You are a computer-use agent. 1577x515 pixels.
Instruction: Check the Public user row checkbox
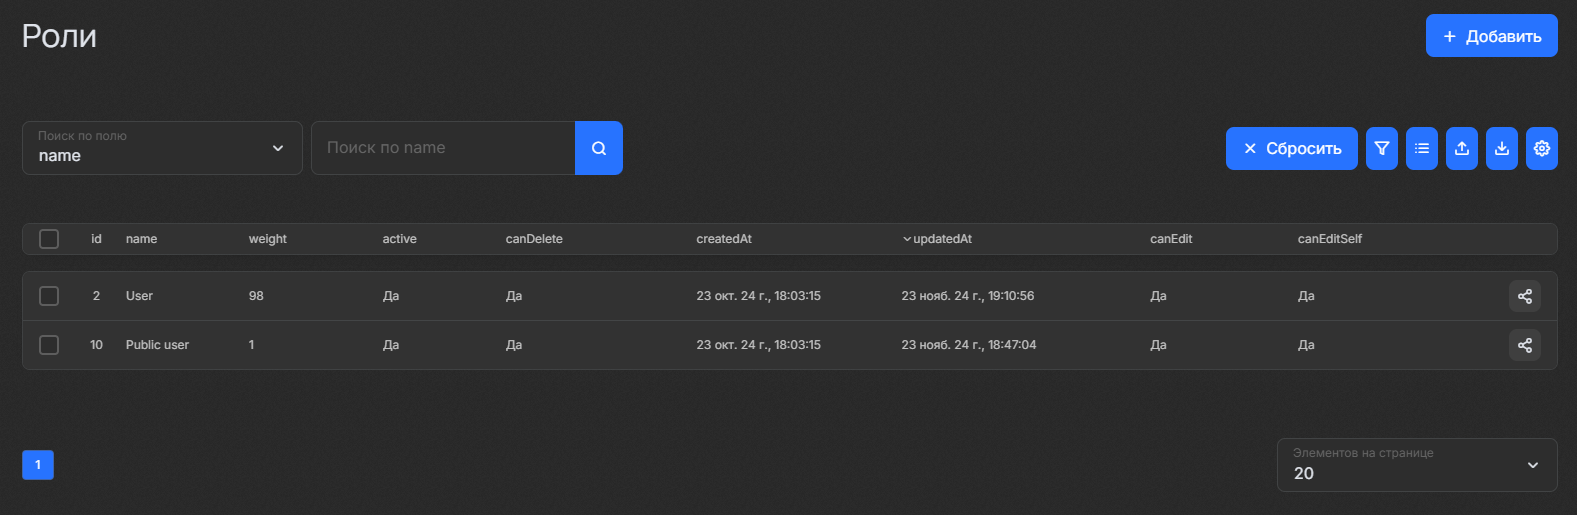click(x=49, y=345)
